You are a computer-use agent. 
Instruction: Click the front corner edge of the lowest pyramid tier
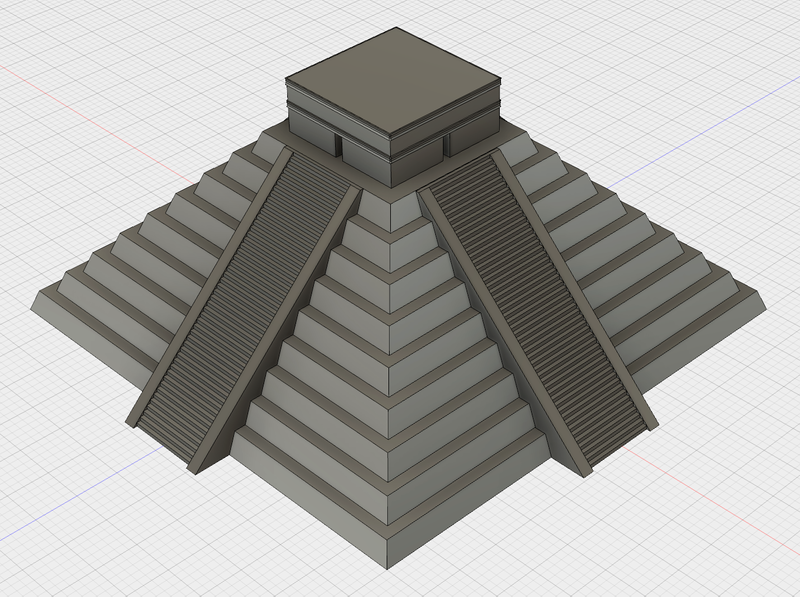tap(387, 555)
